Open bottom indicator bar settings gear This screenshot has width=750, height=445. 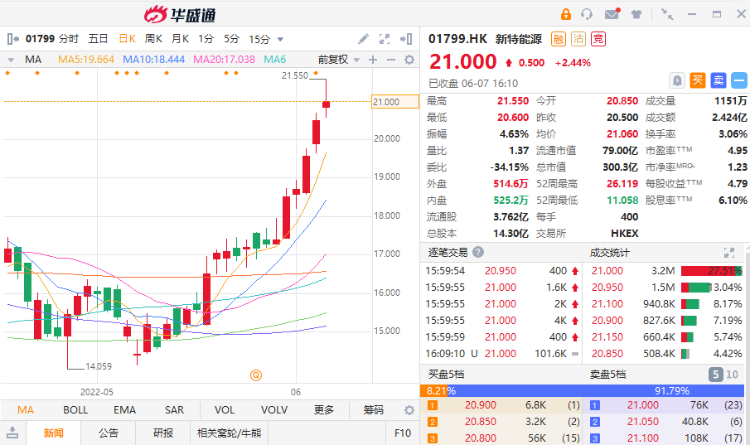pyautogui.click(x=409, y=410)
